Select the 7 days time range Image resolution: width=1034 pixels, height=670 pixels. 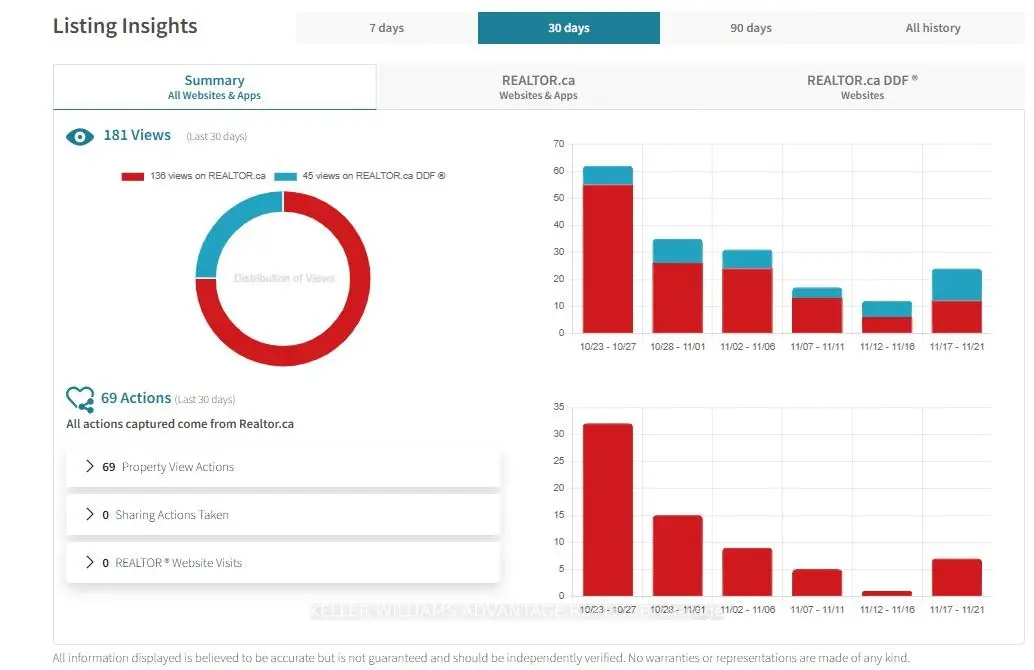click(x=386, y=28)
